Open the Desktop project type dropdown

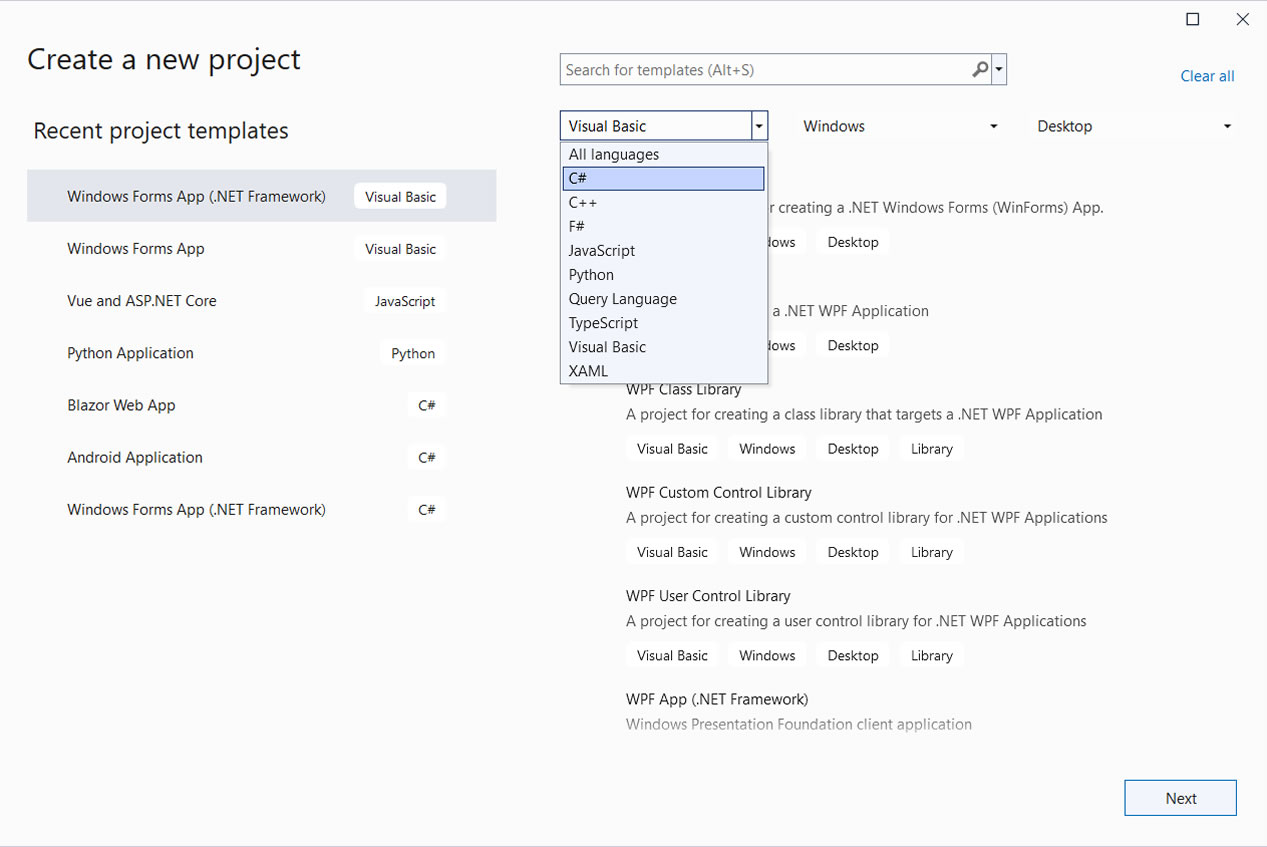[x=1133, y=126]
